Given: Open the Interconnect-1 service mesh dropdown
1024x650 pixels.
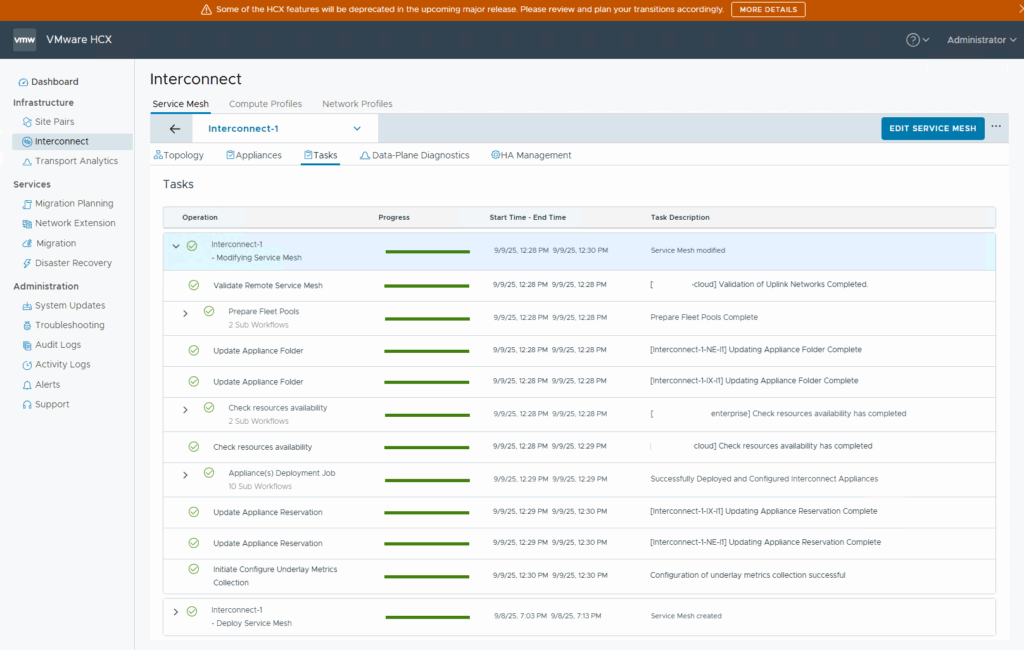Looking at the screenshot, I should tap(357, 129).
